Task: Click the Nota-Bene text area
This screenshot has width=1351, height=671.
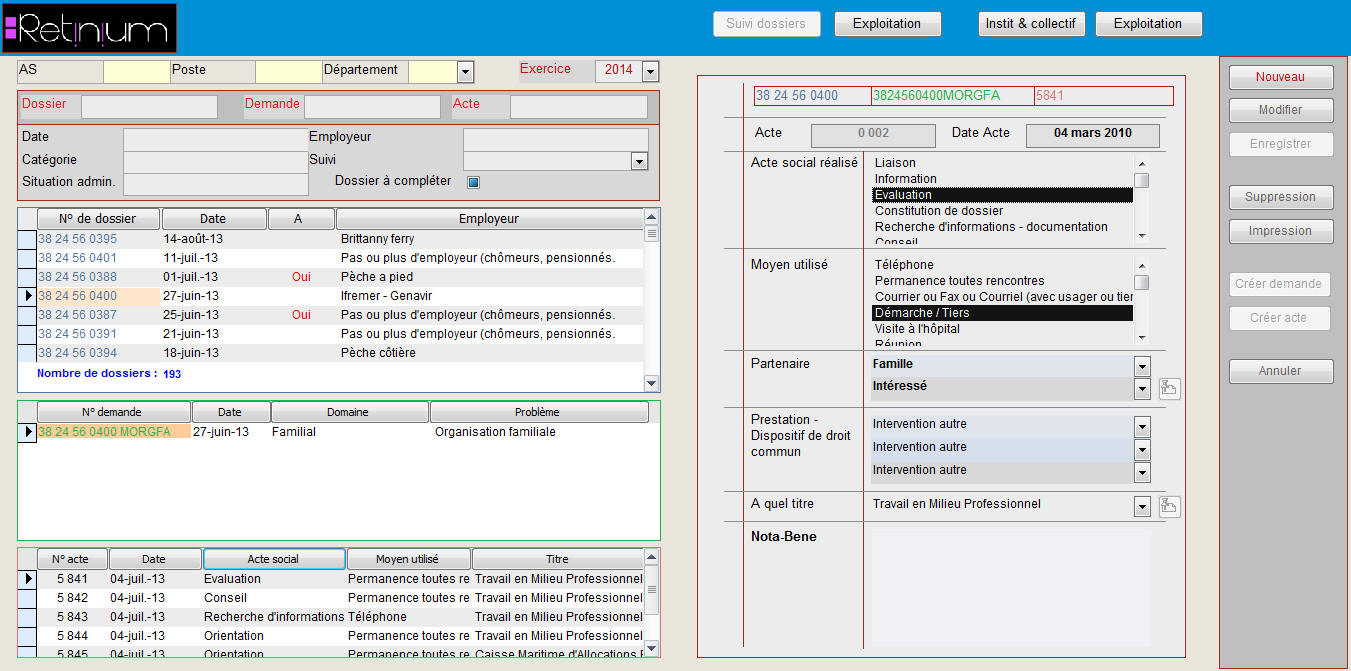Action: (1011, 586)
